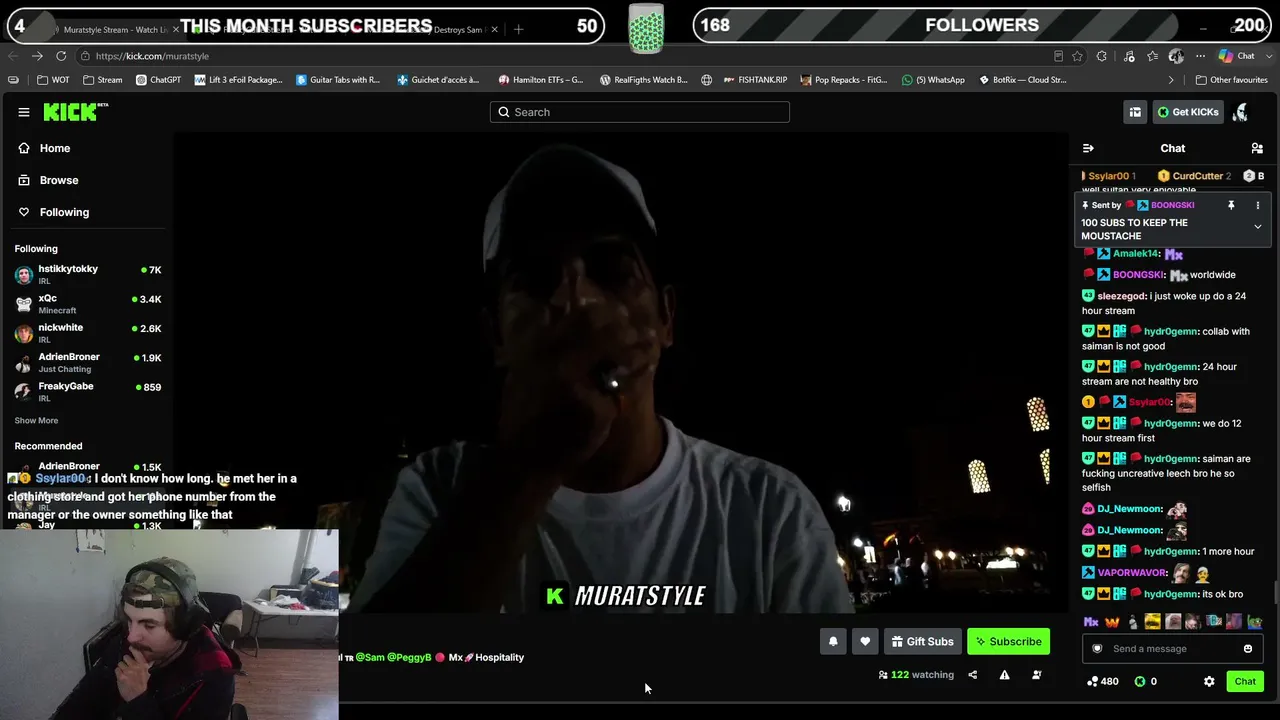Screen dimensions: 1280x720
Task: Open Stream bookmark folder
Action: coord(103,80)
